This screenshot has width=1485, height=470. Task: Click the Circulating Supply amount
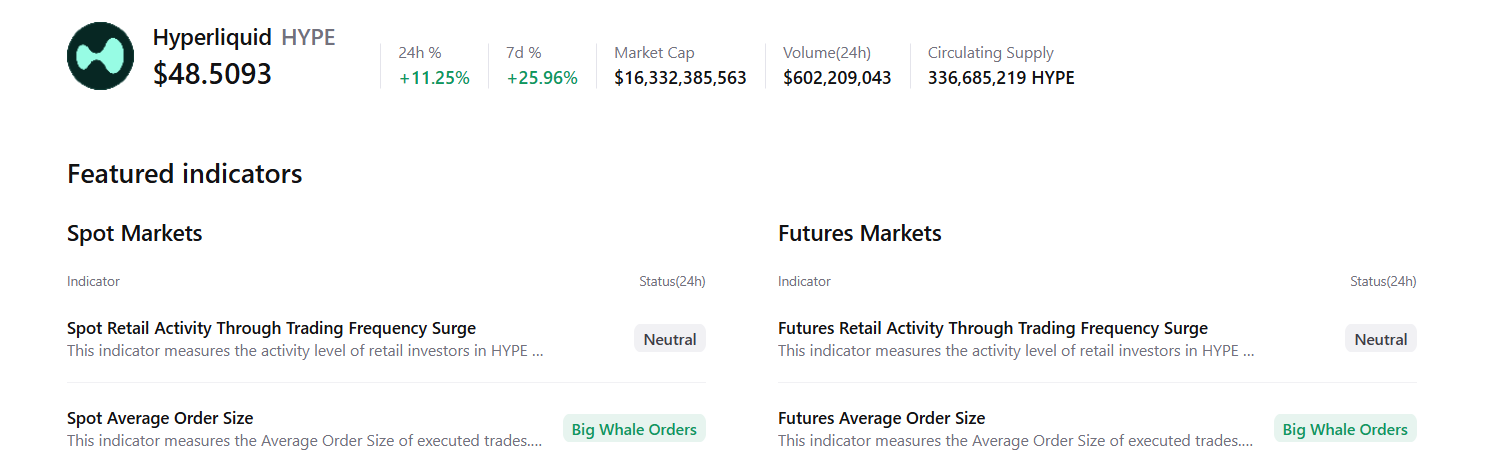click(1001, 78)
